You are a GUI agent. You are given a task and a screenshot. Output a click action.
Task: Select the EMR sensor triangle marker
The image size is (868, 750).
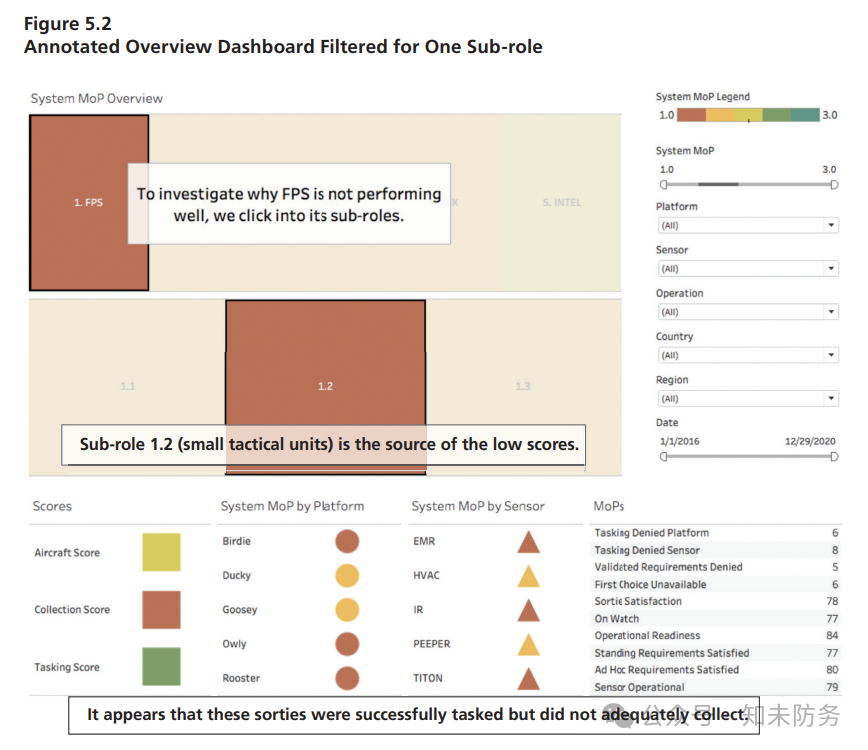point(529,542)
